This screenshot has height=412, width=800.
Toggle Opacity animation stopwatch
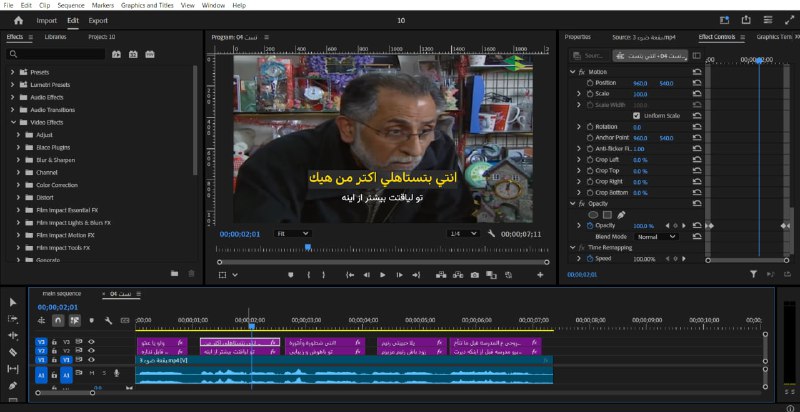click(590, 225)
